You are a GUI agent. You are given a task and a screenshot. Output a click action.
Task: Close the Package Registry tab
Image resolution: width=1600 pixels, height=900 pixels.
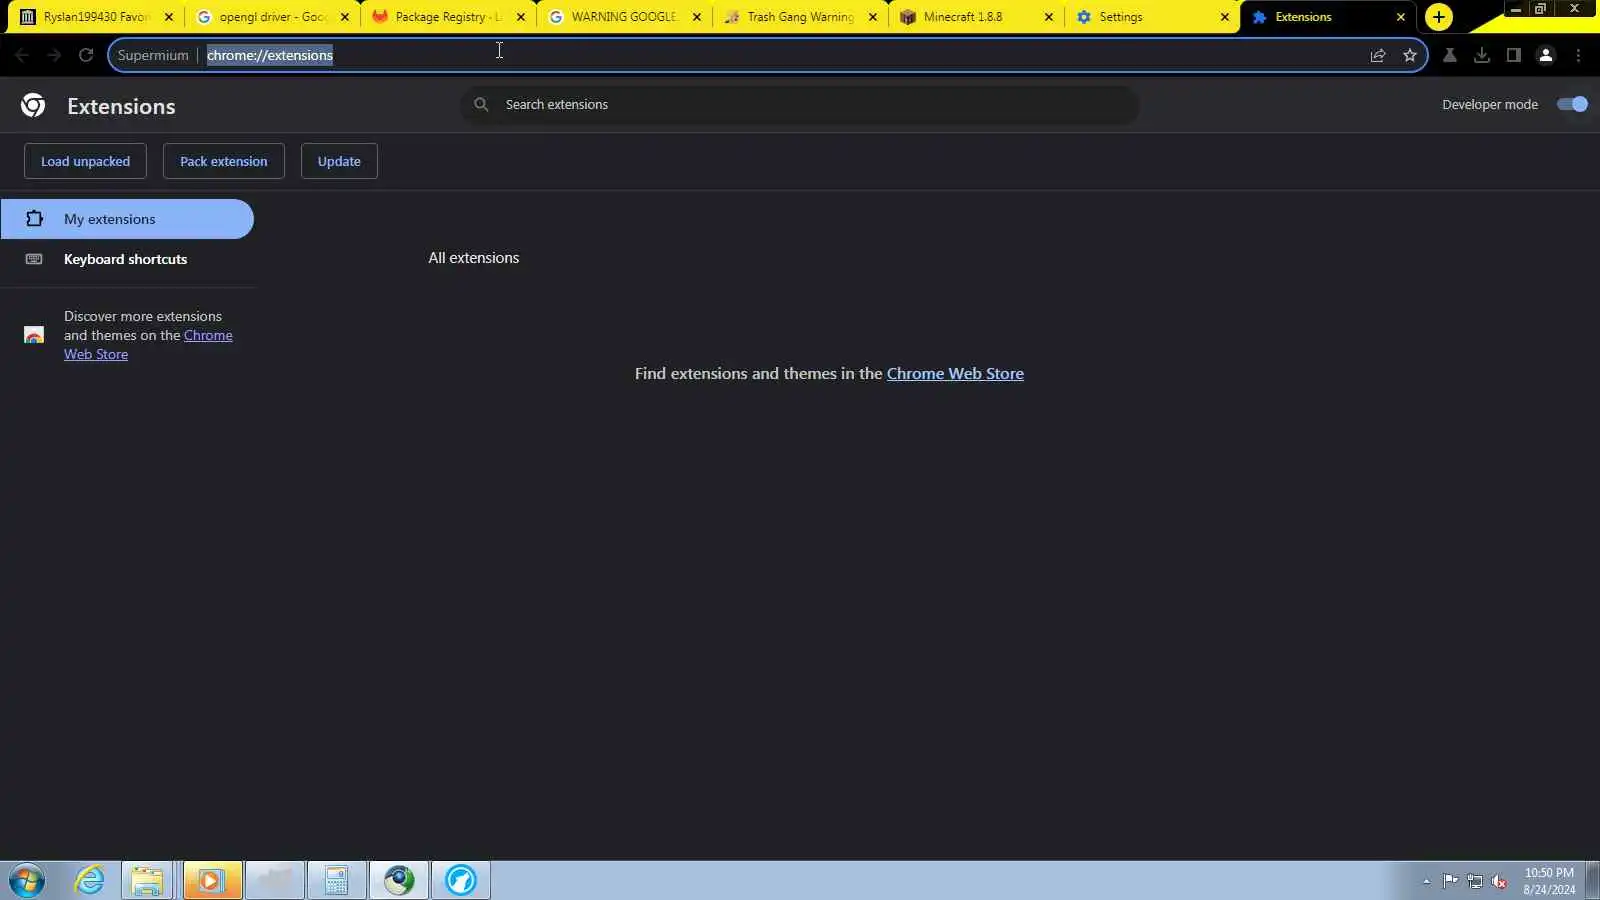[521, 17]
